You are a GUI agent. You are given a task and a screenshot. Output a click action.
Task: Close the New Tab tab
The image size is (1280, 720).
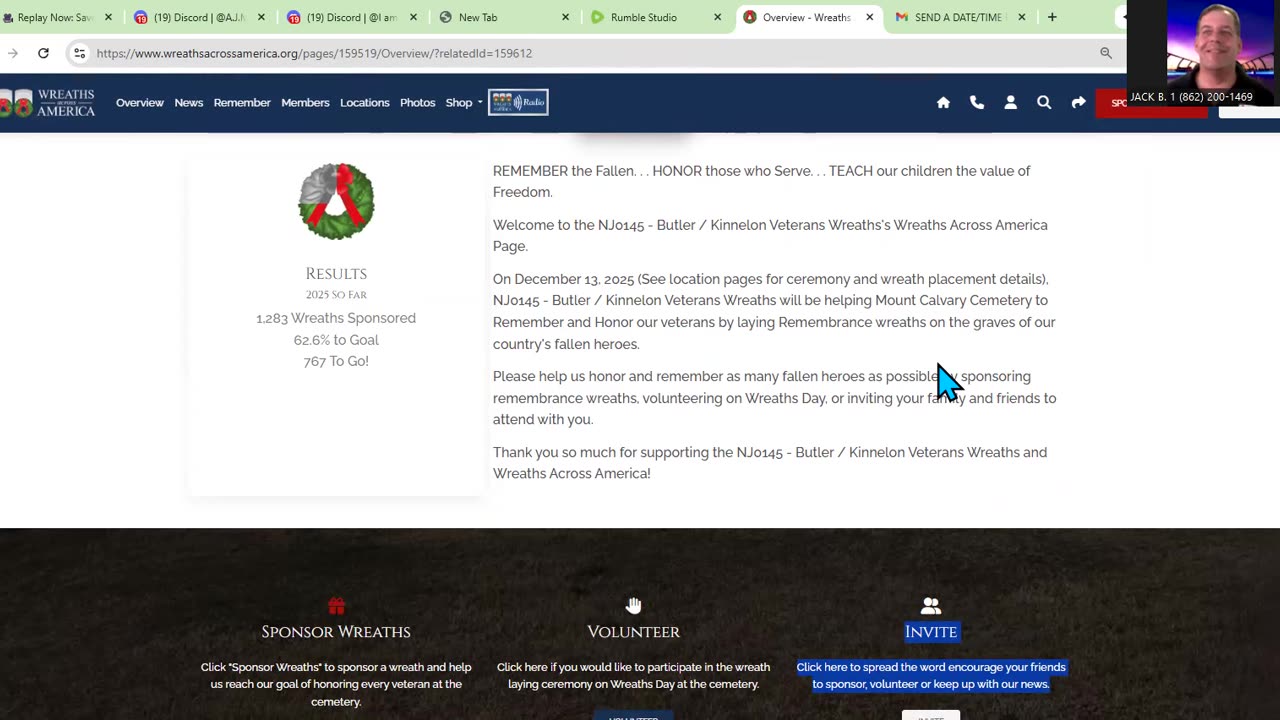(x=565, y=17)
